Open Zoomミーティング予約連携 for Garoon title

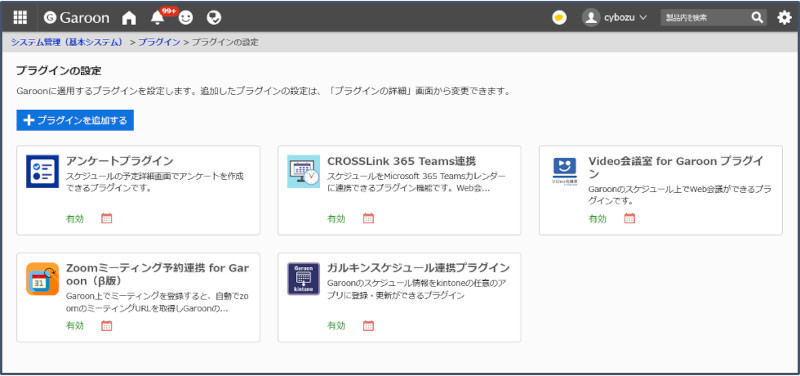tap(158, 274)
